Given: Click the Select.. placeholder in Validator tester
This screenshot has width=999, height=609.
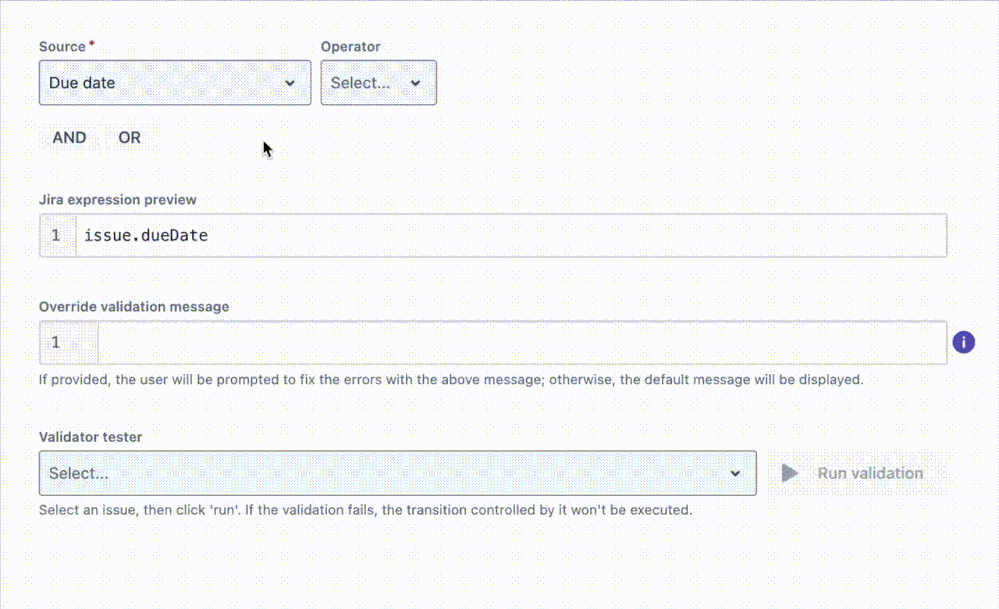Looking at the screenshot, I should pyautogui.click(x=76, y=473).
